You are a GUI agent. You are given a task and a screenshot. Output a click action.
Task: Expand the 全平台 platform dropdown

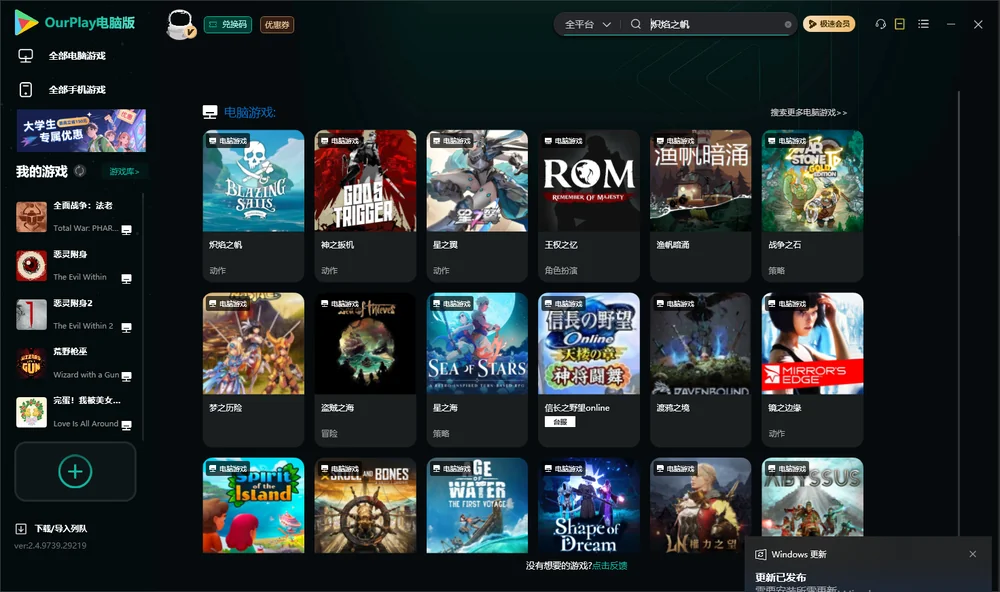click(x=587, y=24)
